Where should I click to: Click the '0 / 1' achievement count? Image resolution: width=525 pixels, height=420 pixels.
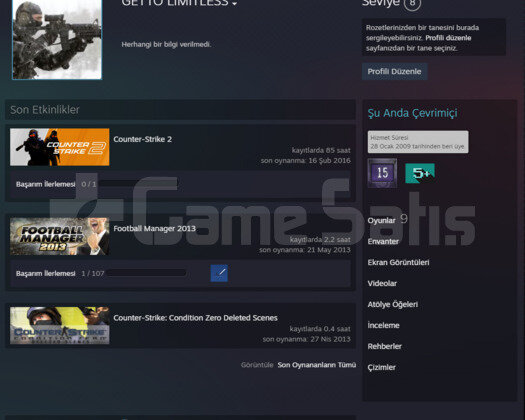click(x=89, y=184)
